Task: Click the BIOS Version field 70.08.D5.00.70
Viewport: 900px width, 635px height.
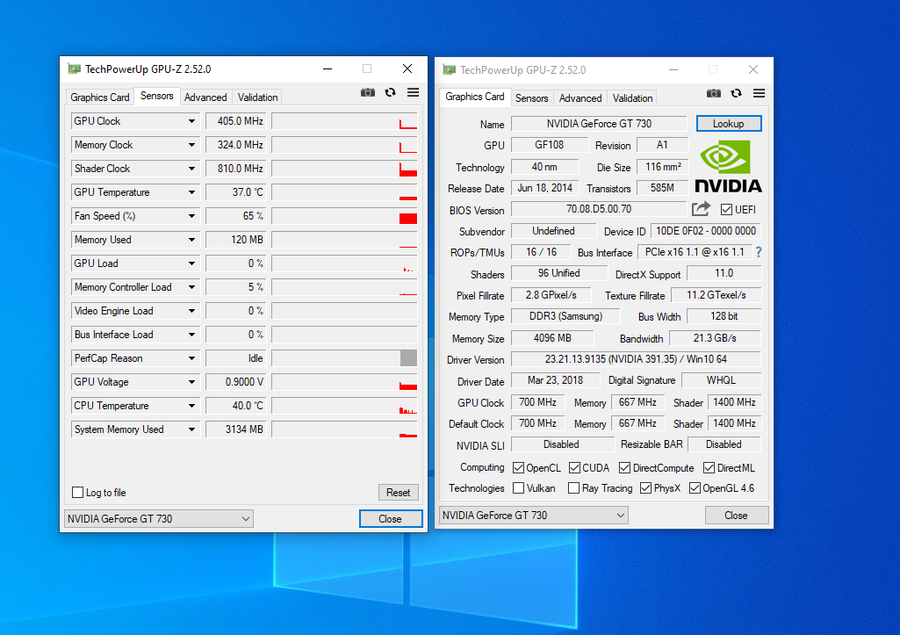Action: click(599, 209)
